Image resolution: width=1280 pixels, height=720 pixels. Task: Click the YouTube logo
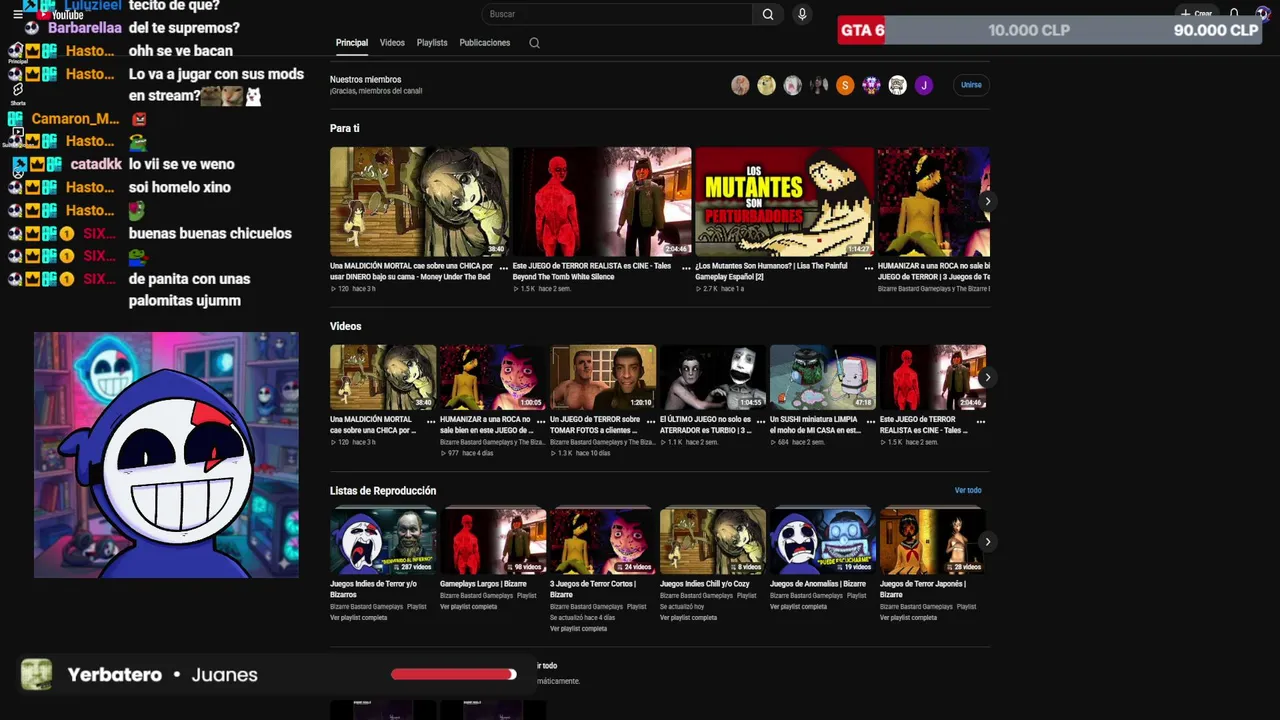[x=61, y=15]
